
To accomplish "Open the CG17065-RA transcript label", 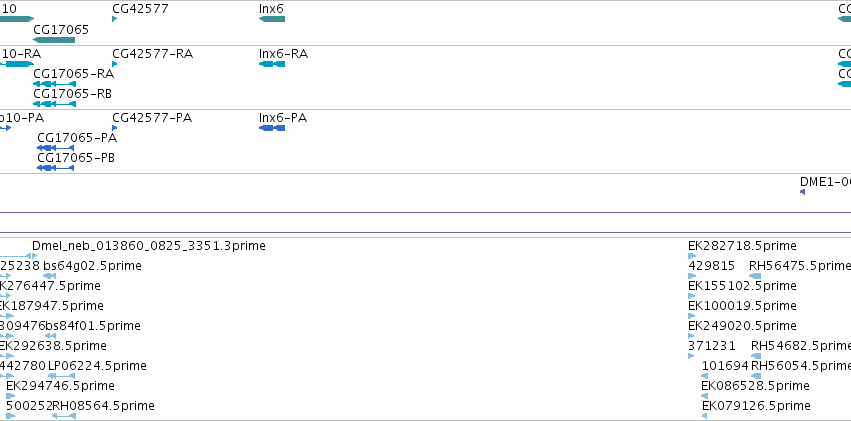I will click(x=73, y=74).
